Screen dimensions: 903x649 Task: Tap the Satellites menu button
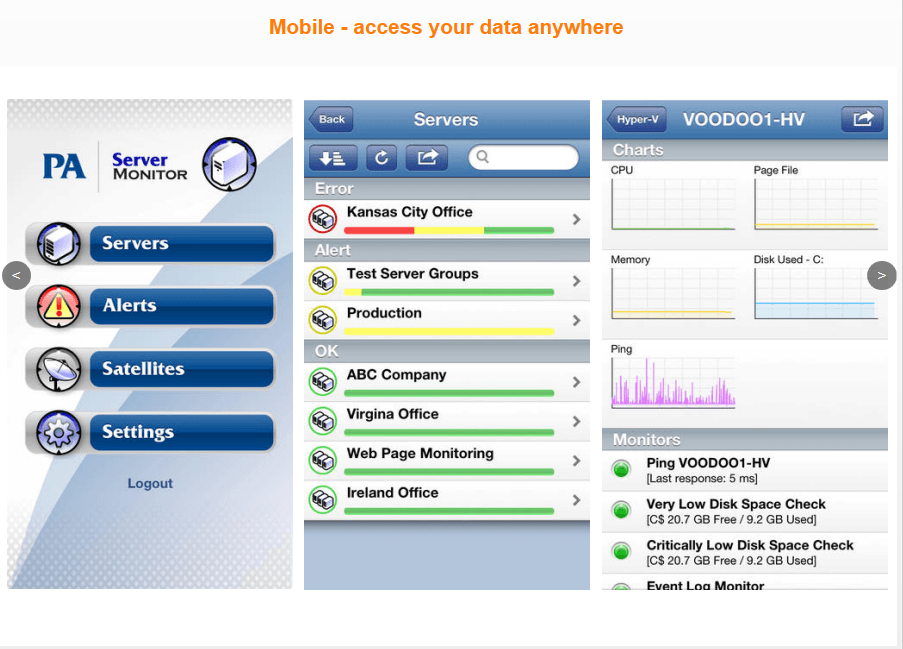point(181,369)
